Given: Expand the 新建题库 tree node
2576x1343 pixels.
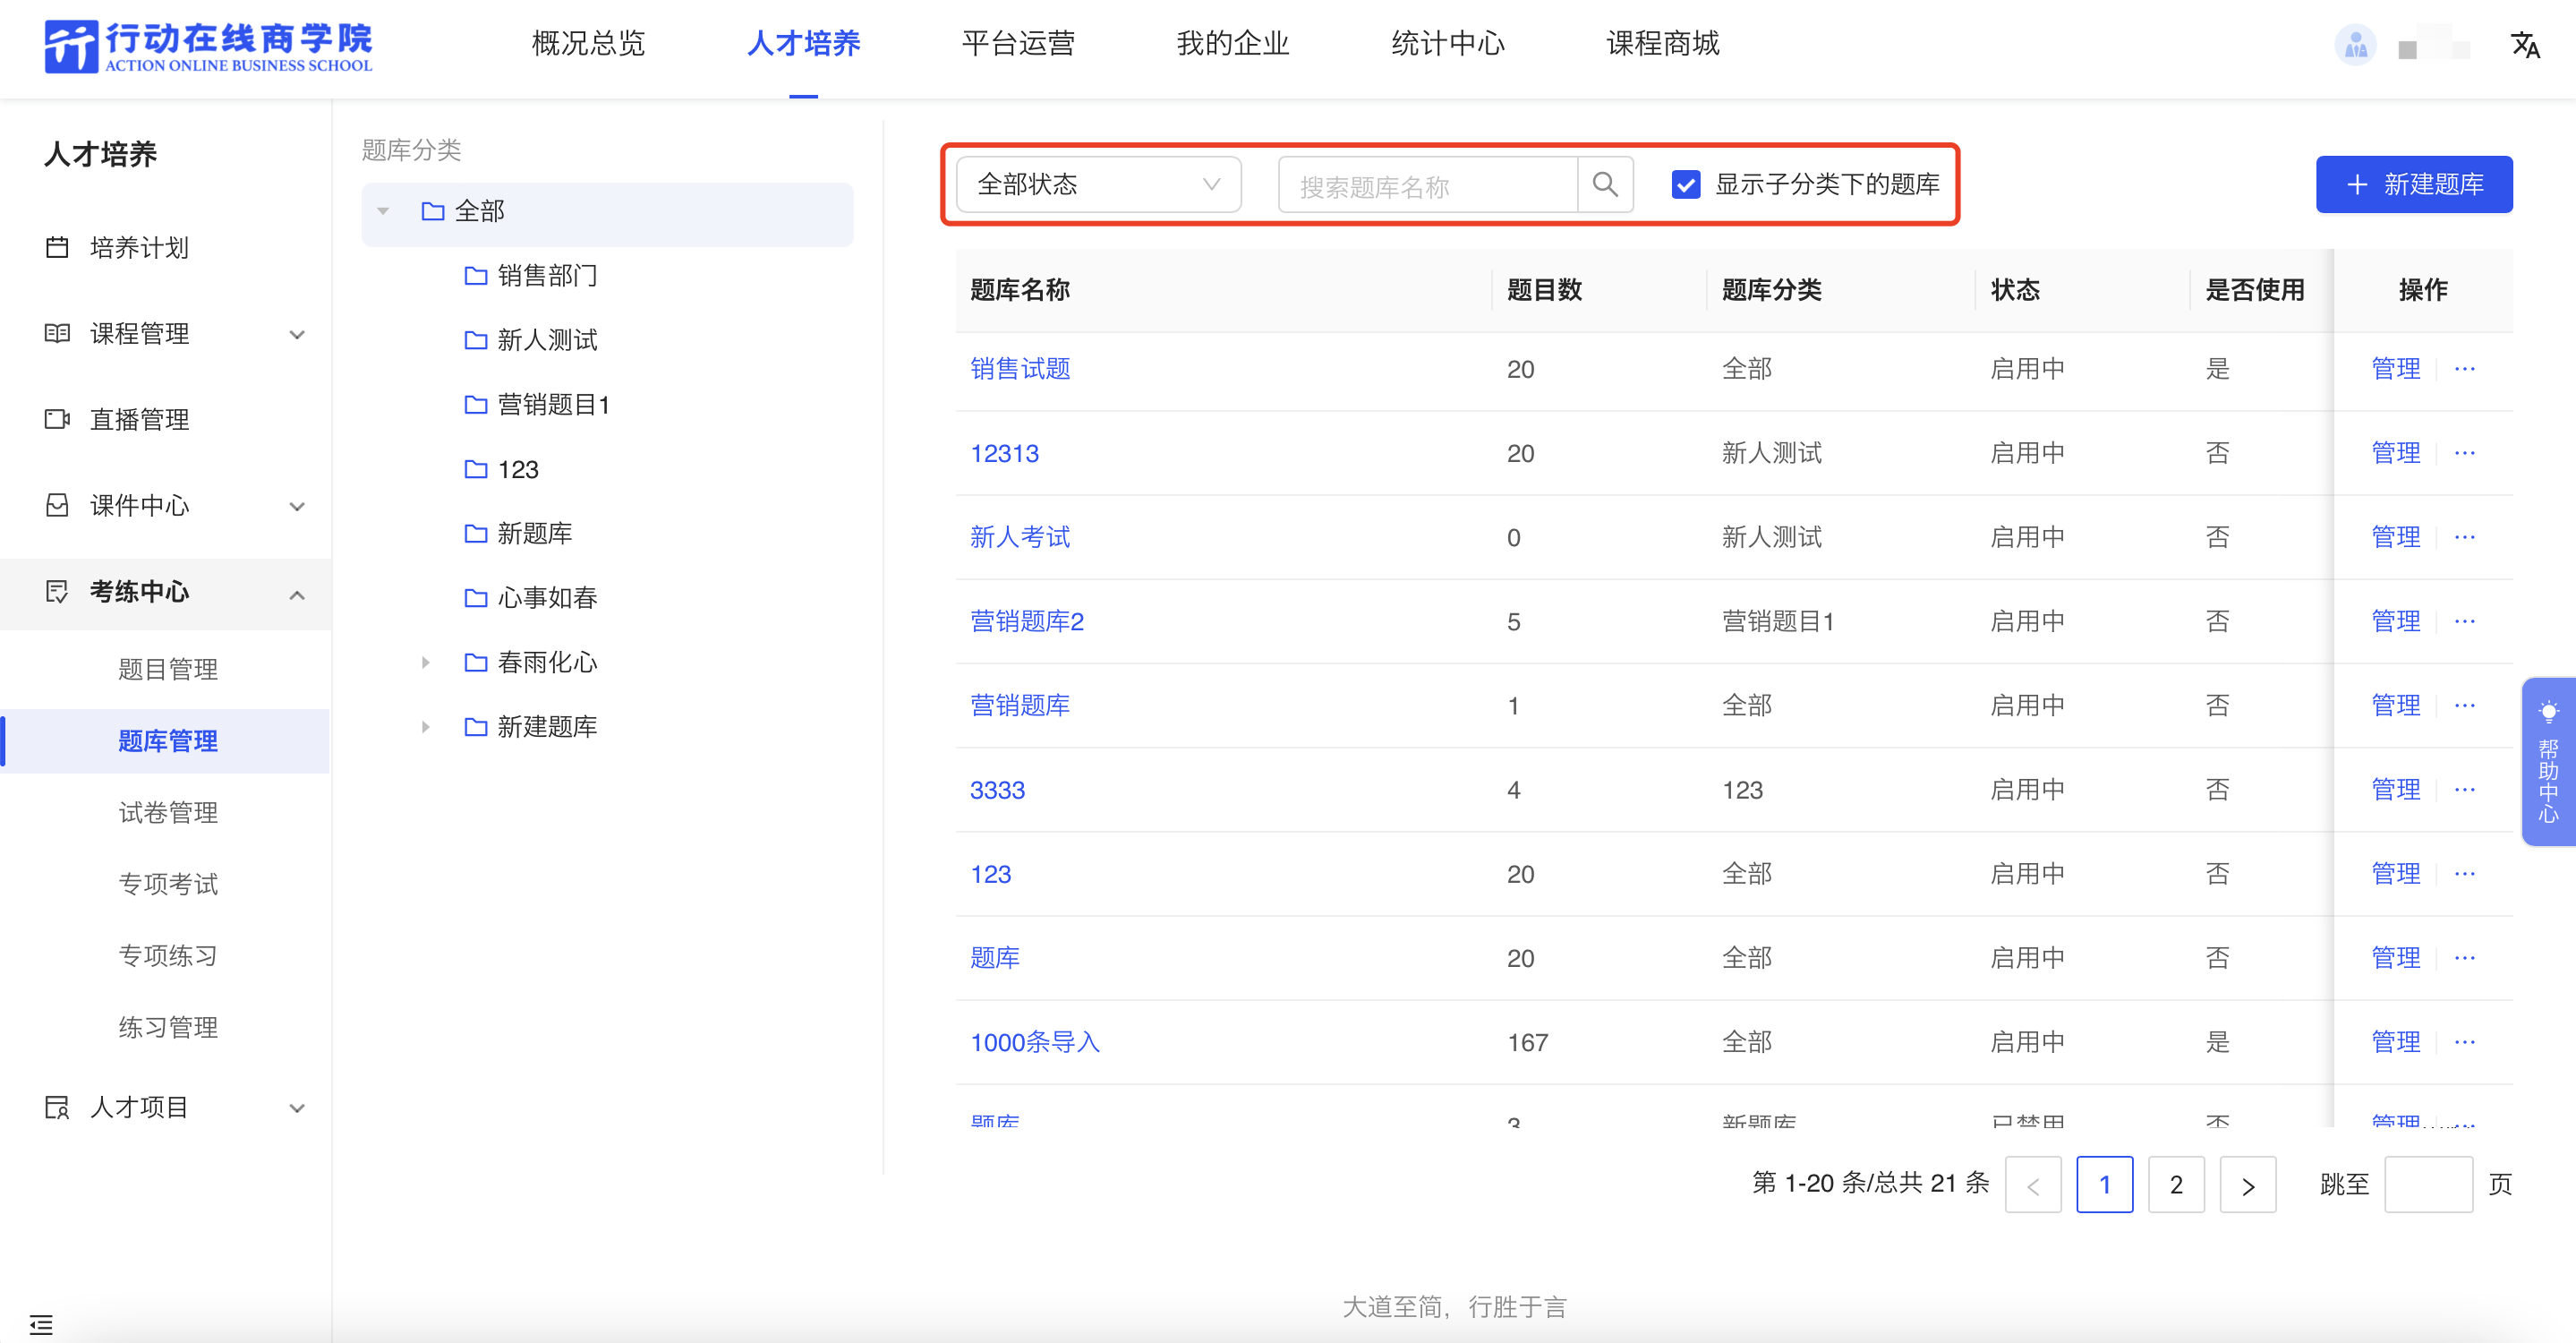Looking at the screenshot, I should [426, 727].
